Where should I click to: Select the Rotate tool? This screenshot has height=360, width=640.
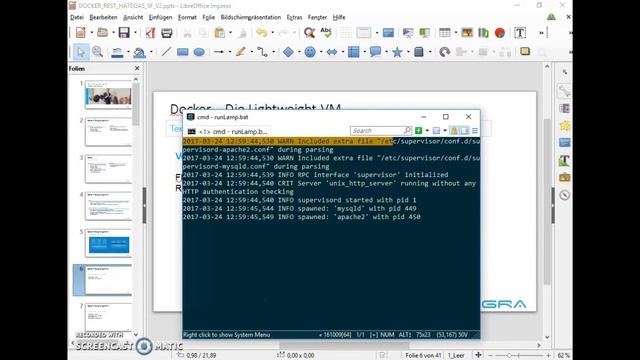pos(445,52)
